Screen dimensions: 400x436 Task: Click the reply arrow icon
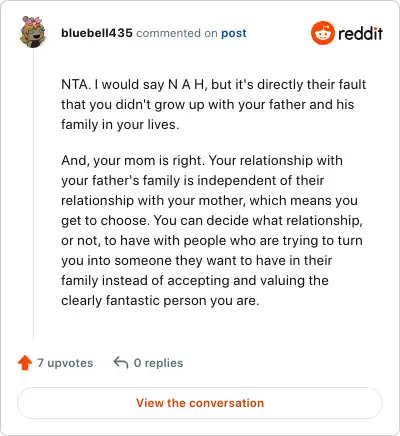[121, 362]
